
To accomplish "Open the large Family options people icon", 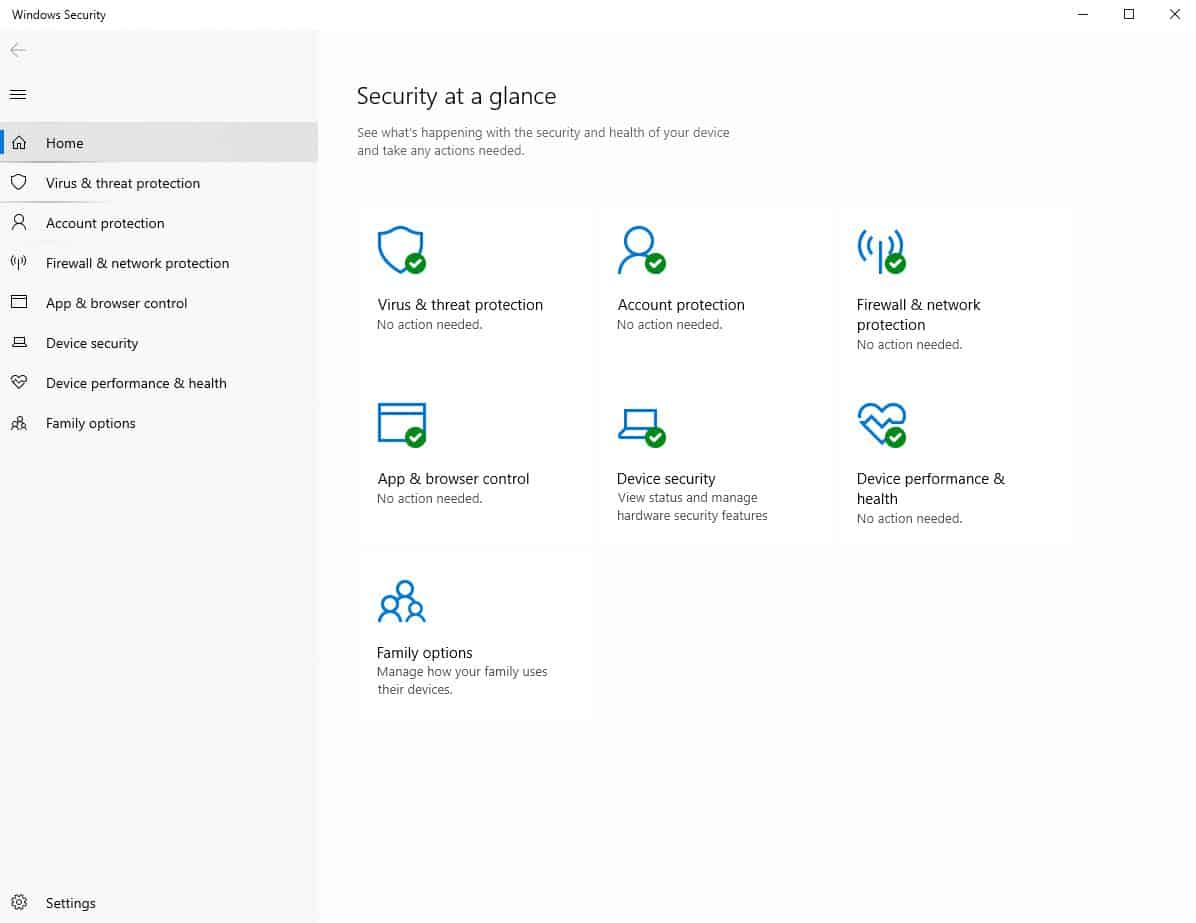I will [x=401, y=601].
